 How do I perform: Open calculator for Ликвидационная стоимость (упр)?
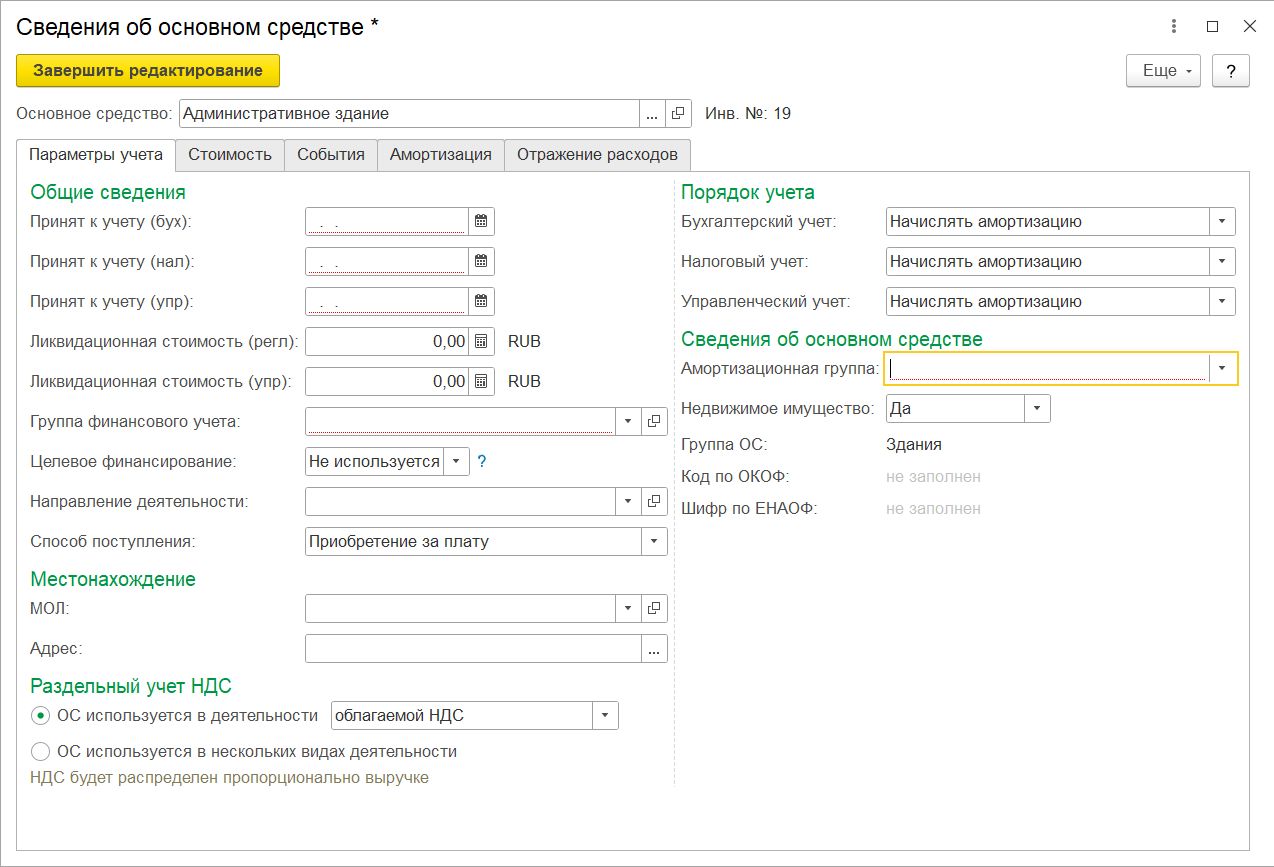(481, 381)
